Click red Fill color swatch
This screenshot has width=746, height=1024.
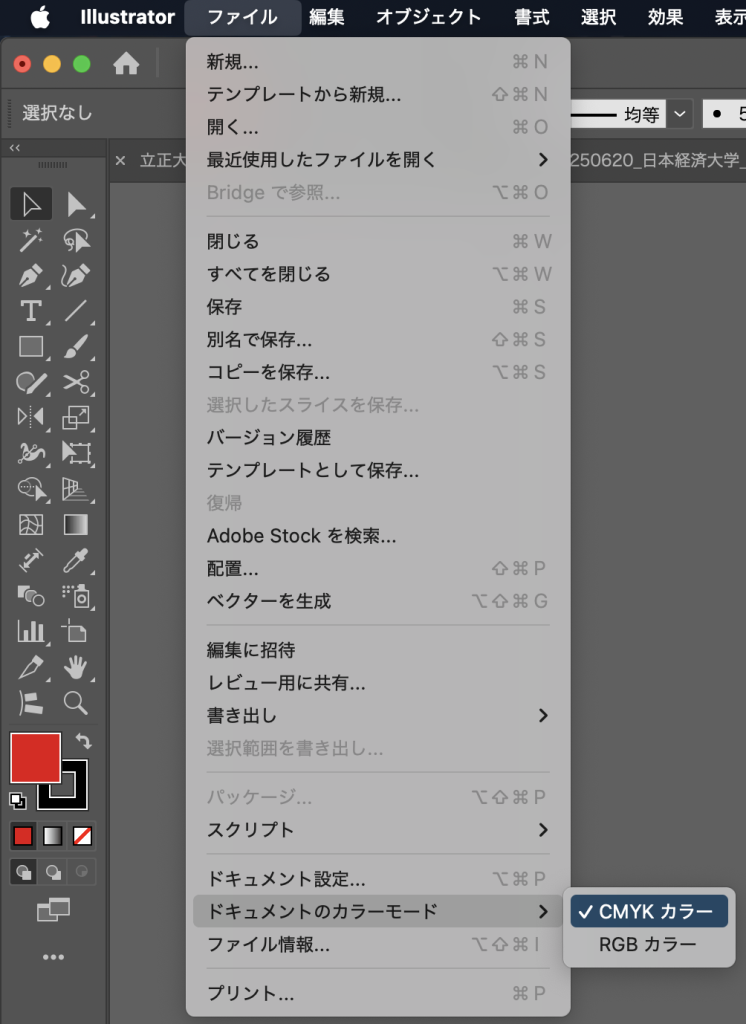[35, 758]
